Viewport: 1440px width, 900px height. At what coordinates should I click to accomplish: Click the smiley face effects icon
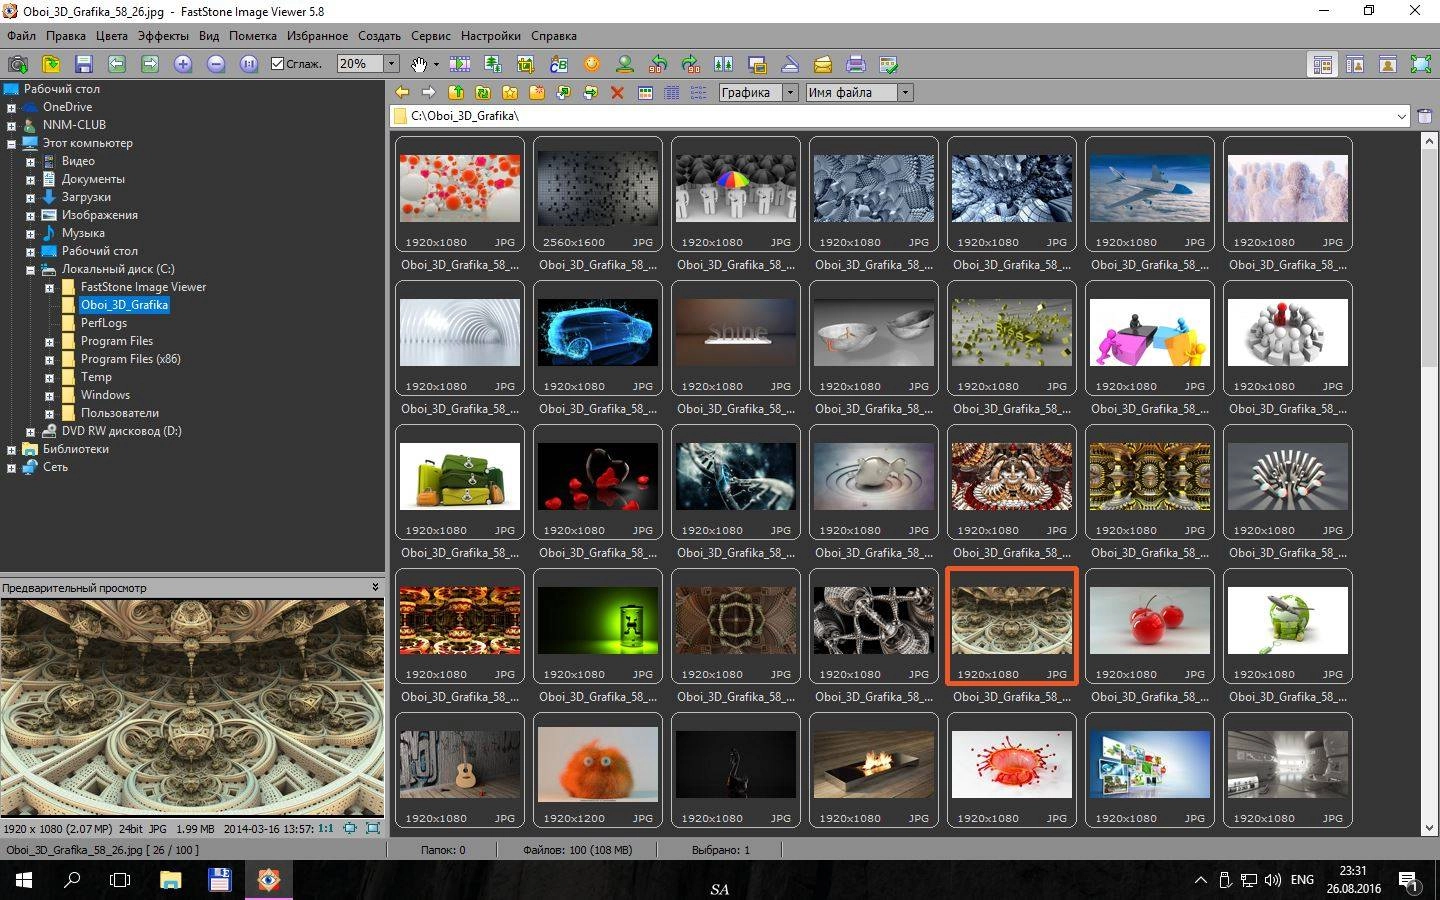point(592,64)
